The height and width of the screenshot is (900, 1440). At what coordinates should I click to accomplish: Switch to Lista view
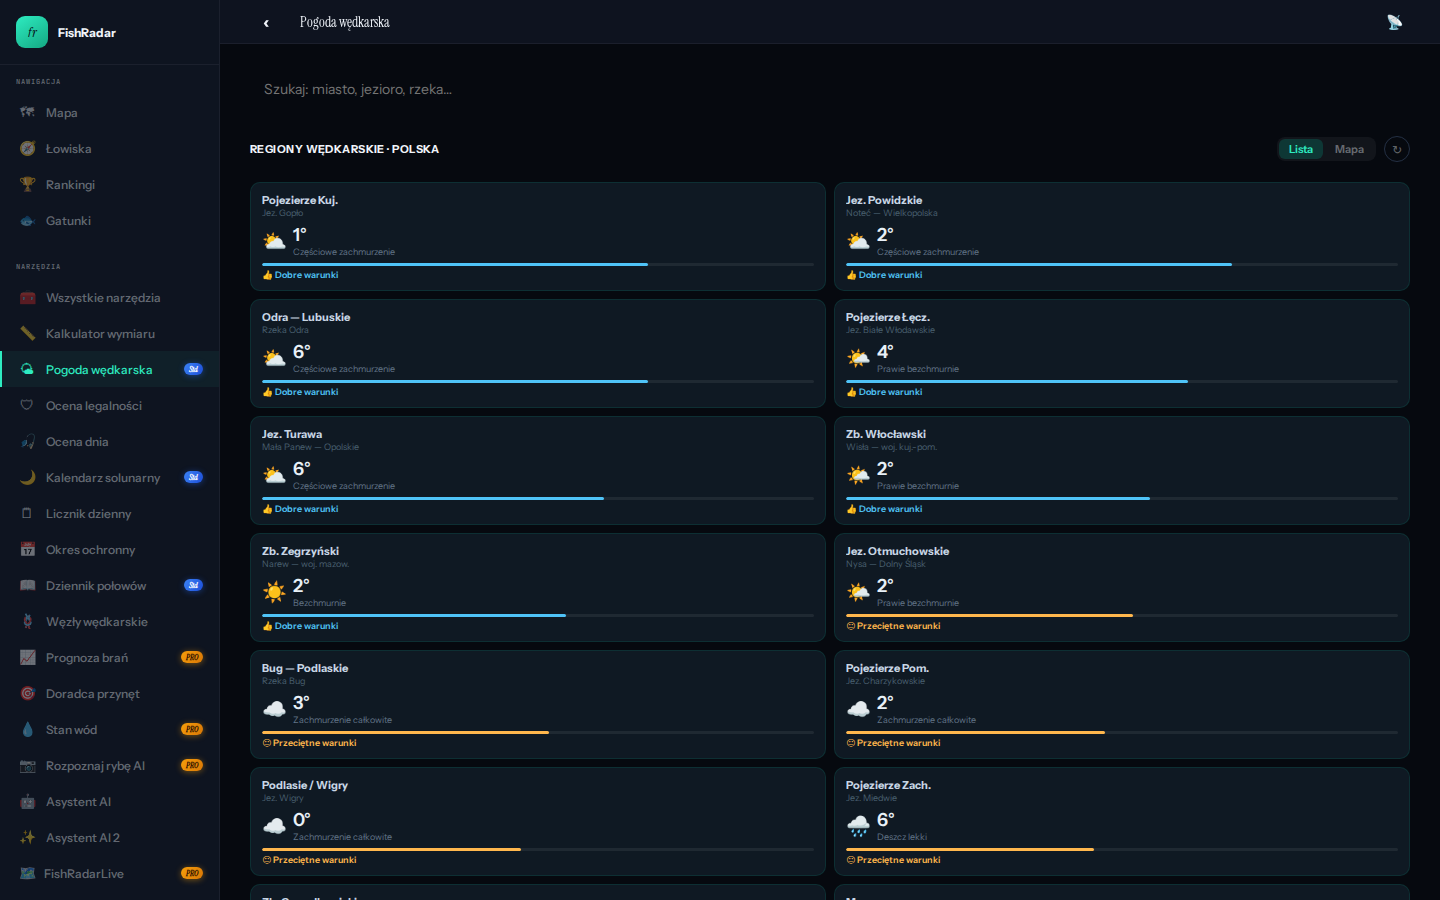pyautogui.click(x=1300, y=149)
